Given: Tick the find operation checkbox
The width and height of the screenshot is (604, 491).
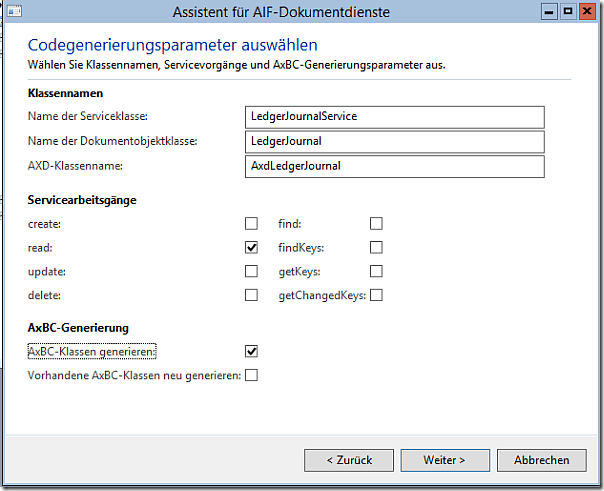Looking at the screenshot, I should pos(376,224).
